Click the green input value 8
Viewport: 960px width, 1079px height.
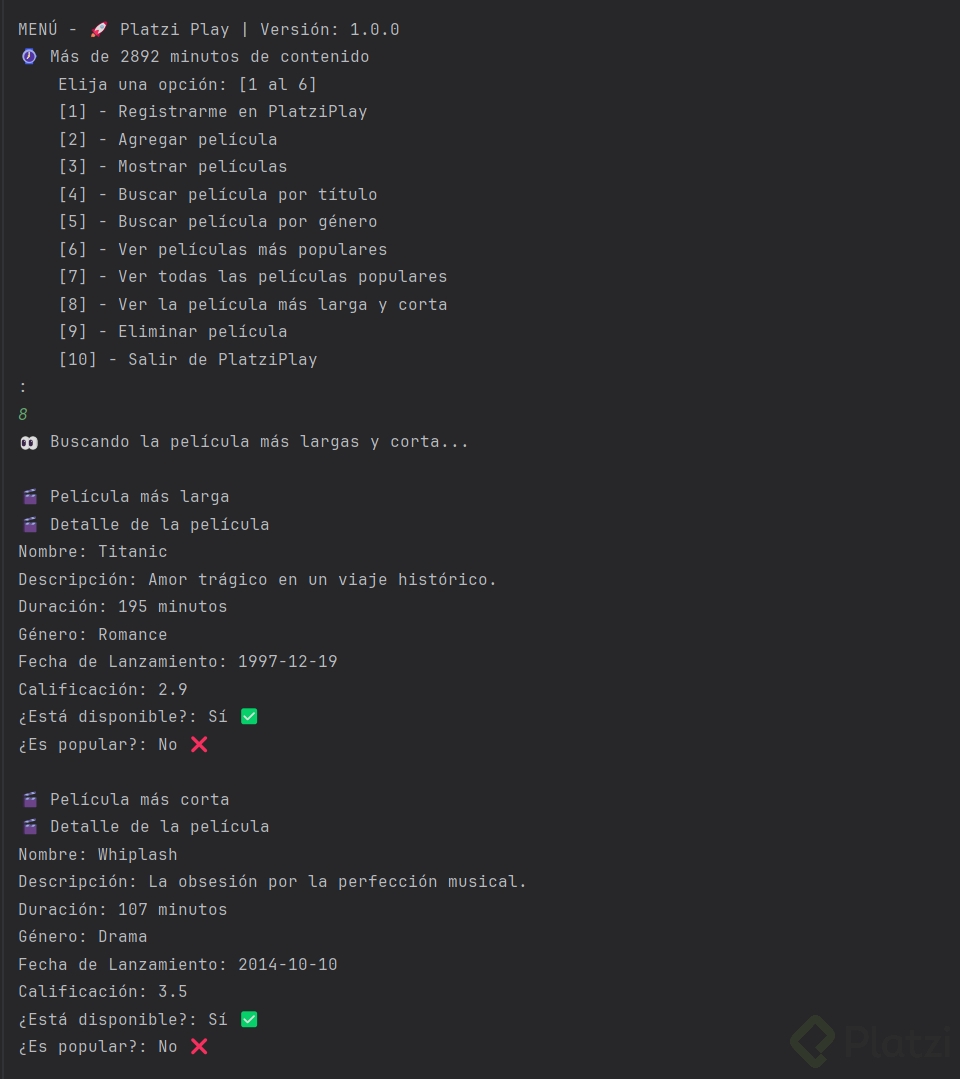coord(23,414)
